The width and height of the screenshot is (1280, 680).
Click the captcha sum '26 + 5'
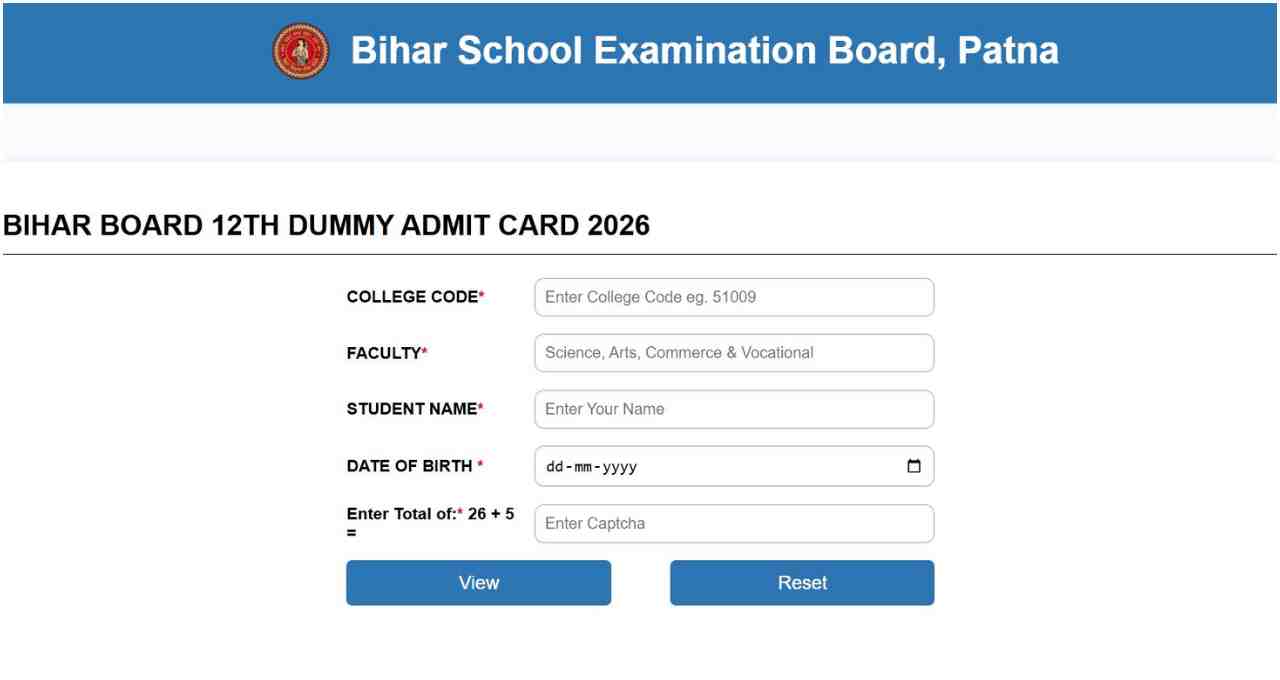tap(491, 514)
